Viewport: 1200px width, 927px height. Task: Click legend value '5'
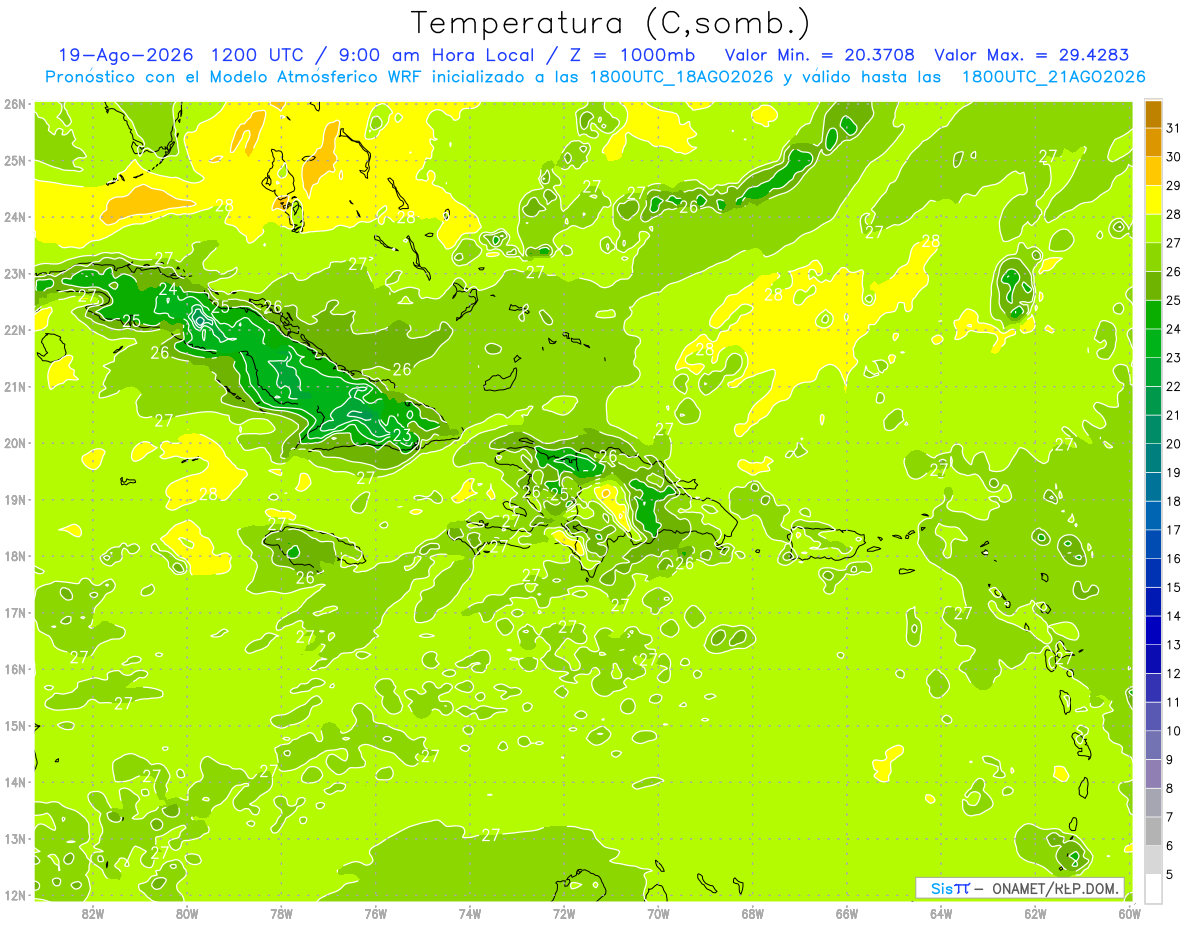pos(1170,874)
